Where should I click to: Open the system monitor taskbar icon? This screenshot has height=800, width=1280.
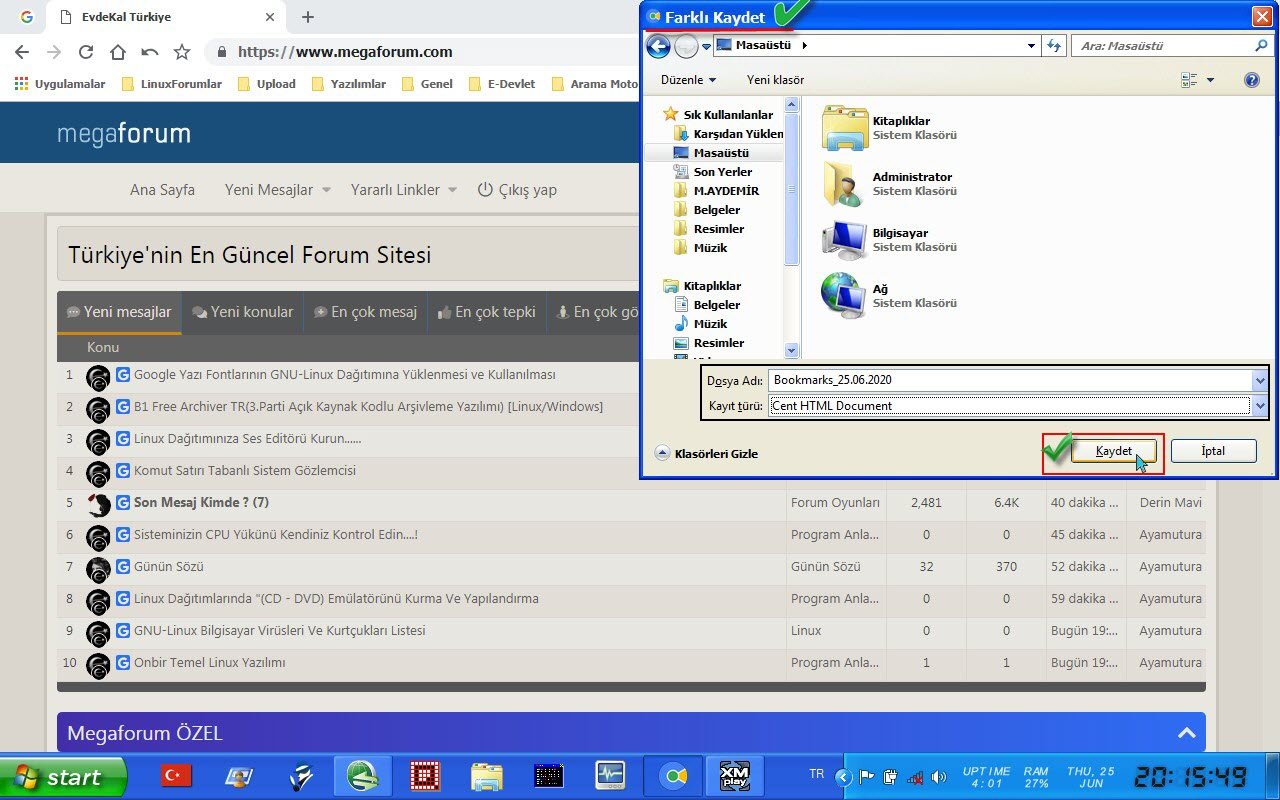pyautogui.click(x=610, y=775)
